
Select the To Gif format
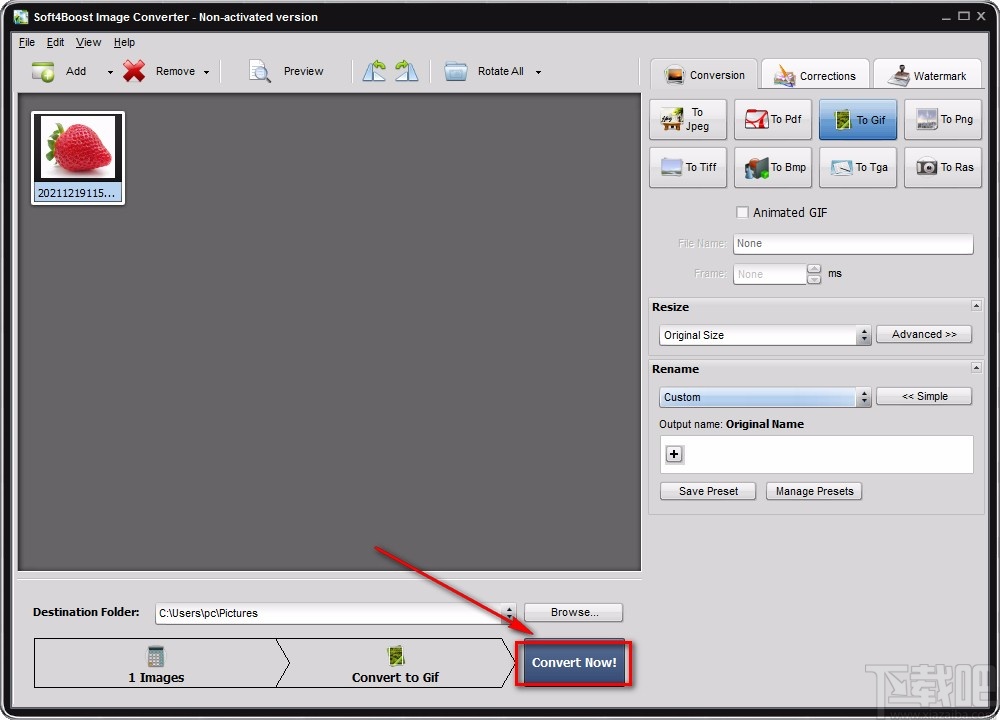857,119
